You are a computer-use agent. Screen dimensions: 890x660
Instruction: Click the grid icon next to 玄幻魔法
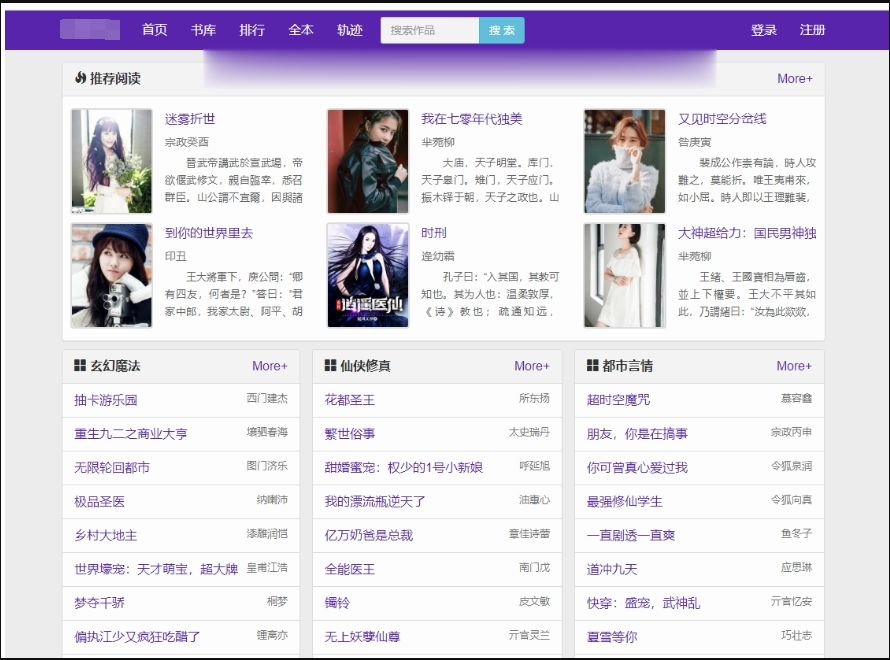[80, 366]
